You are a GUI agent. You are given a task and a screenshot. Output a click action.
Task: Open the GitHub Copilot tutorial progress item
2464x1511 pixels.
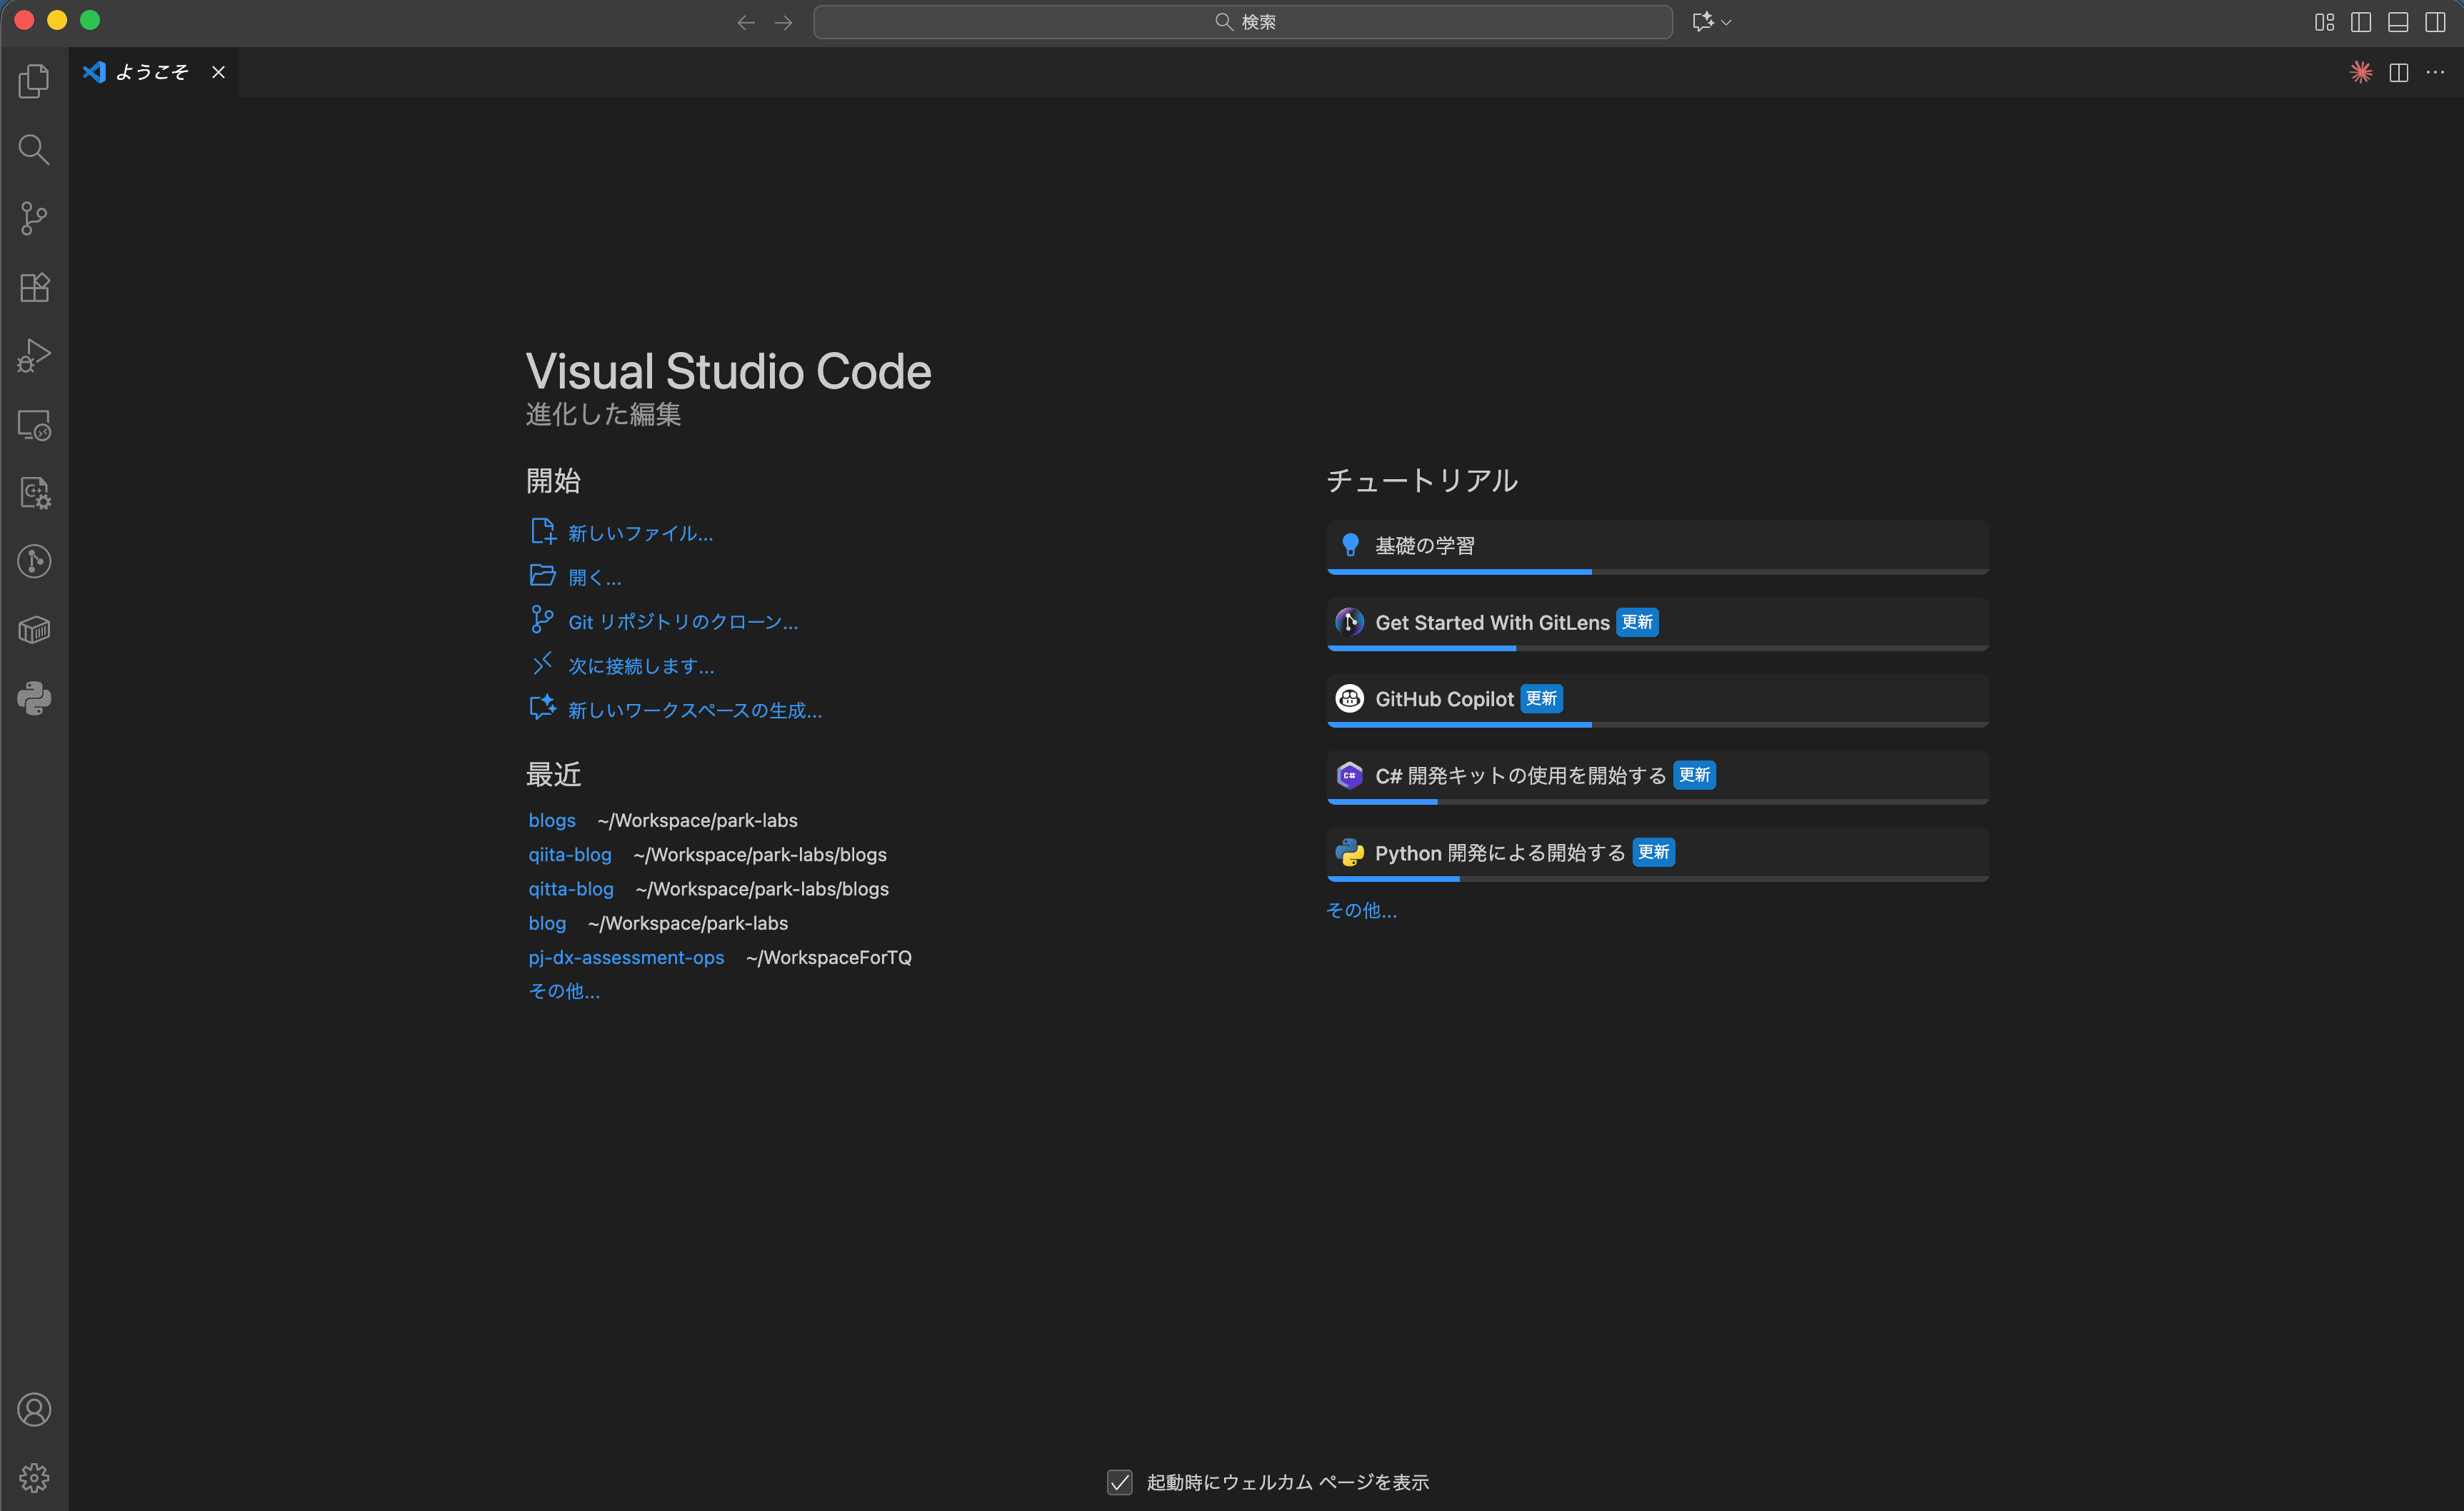coord(1656,699)
